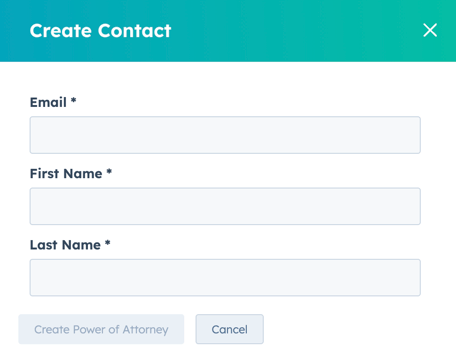Close the Create Contact dialog

pos(430,30)
